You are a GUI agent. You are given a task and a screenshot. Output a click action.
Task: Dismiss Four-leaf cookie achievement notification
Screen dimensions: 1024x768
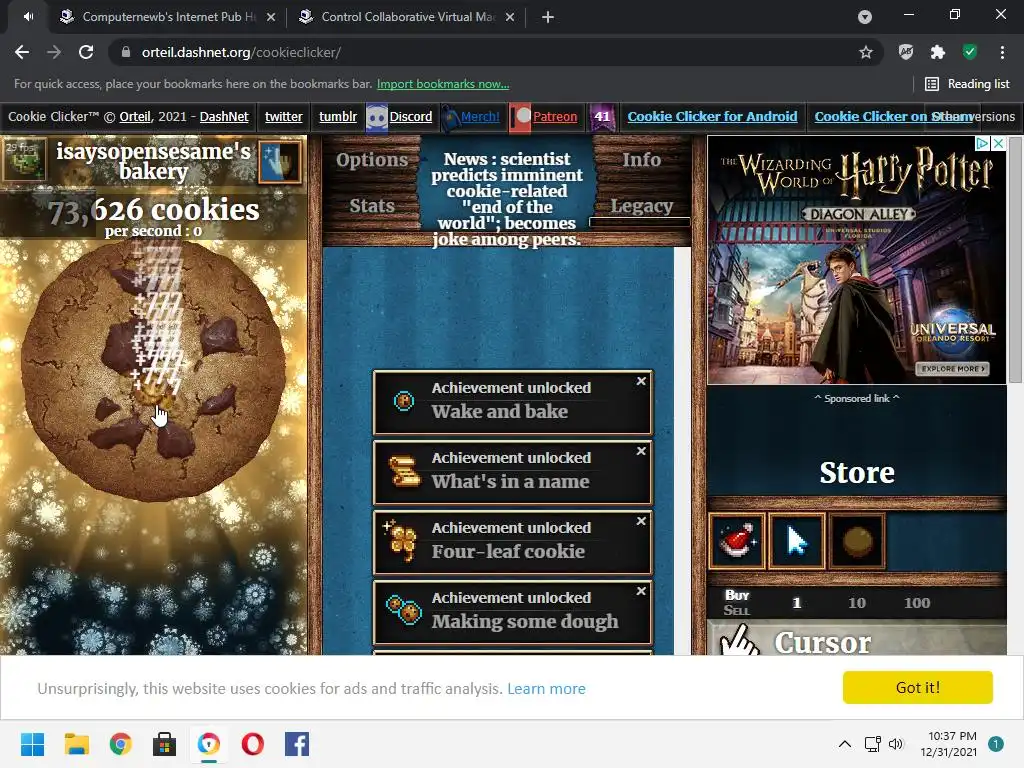tap(641, 520)
